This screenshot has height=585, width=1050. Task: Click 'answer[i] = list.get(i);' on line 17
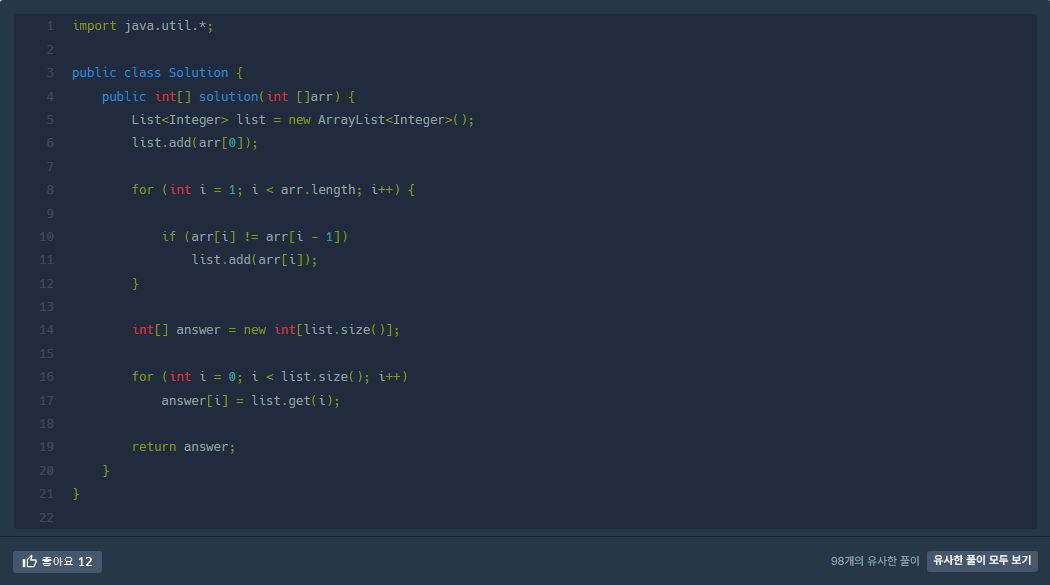(x=250, y=400)
